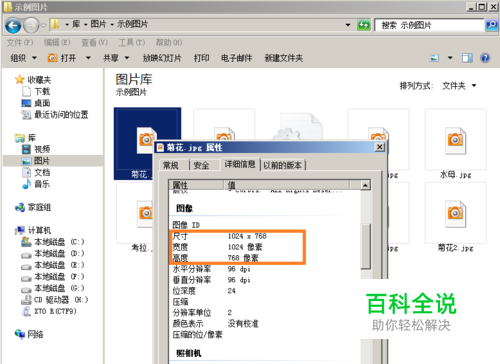Click the 打开 toolbar button

62,58
